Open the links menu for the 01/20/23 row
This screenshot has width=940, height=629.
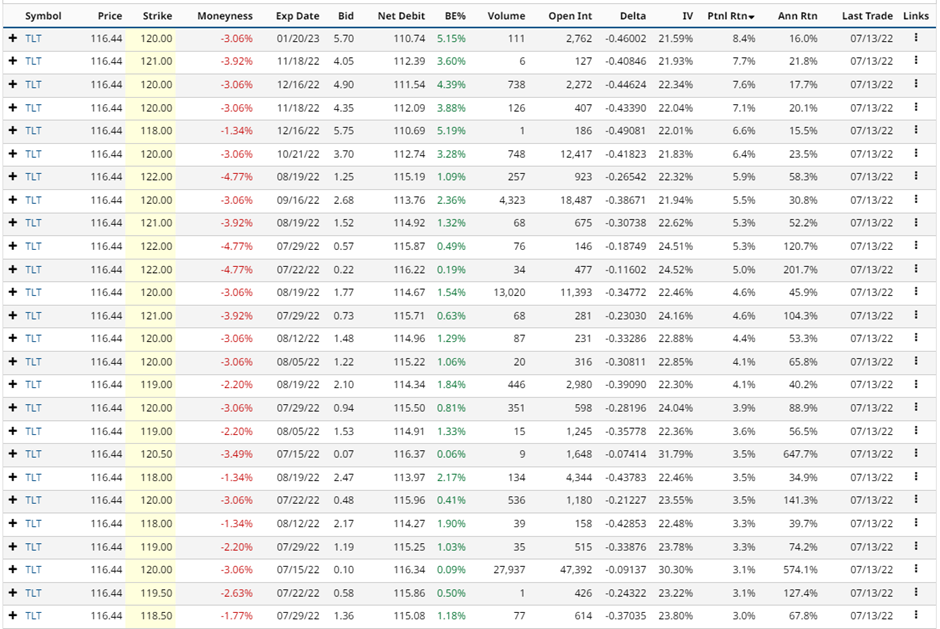(x=915, y=38)
